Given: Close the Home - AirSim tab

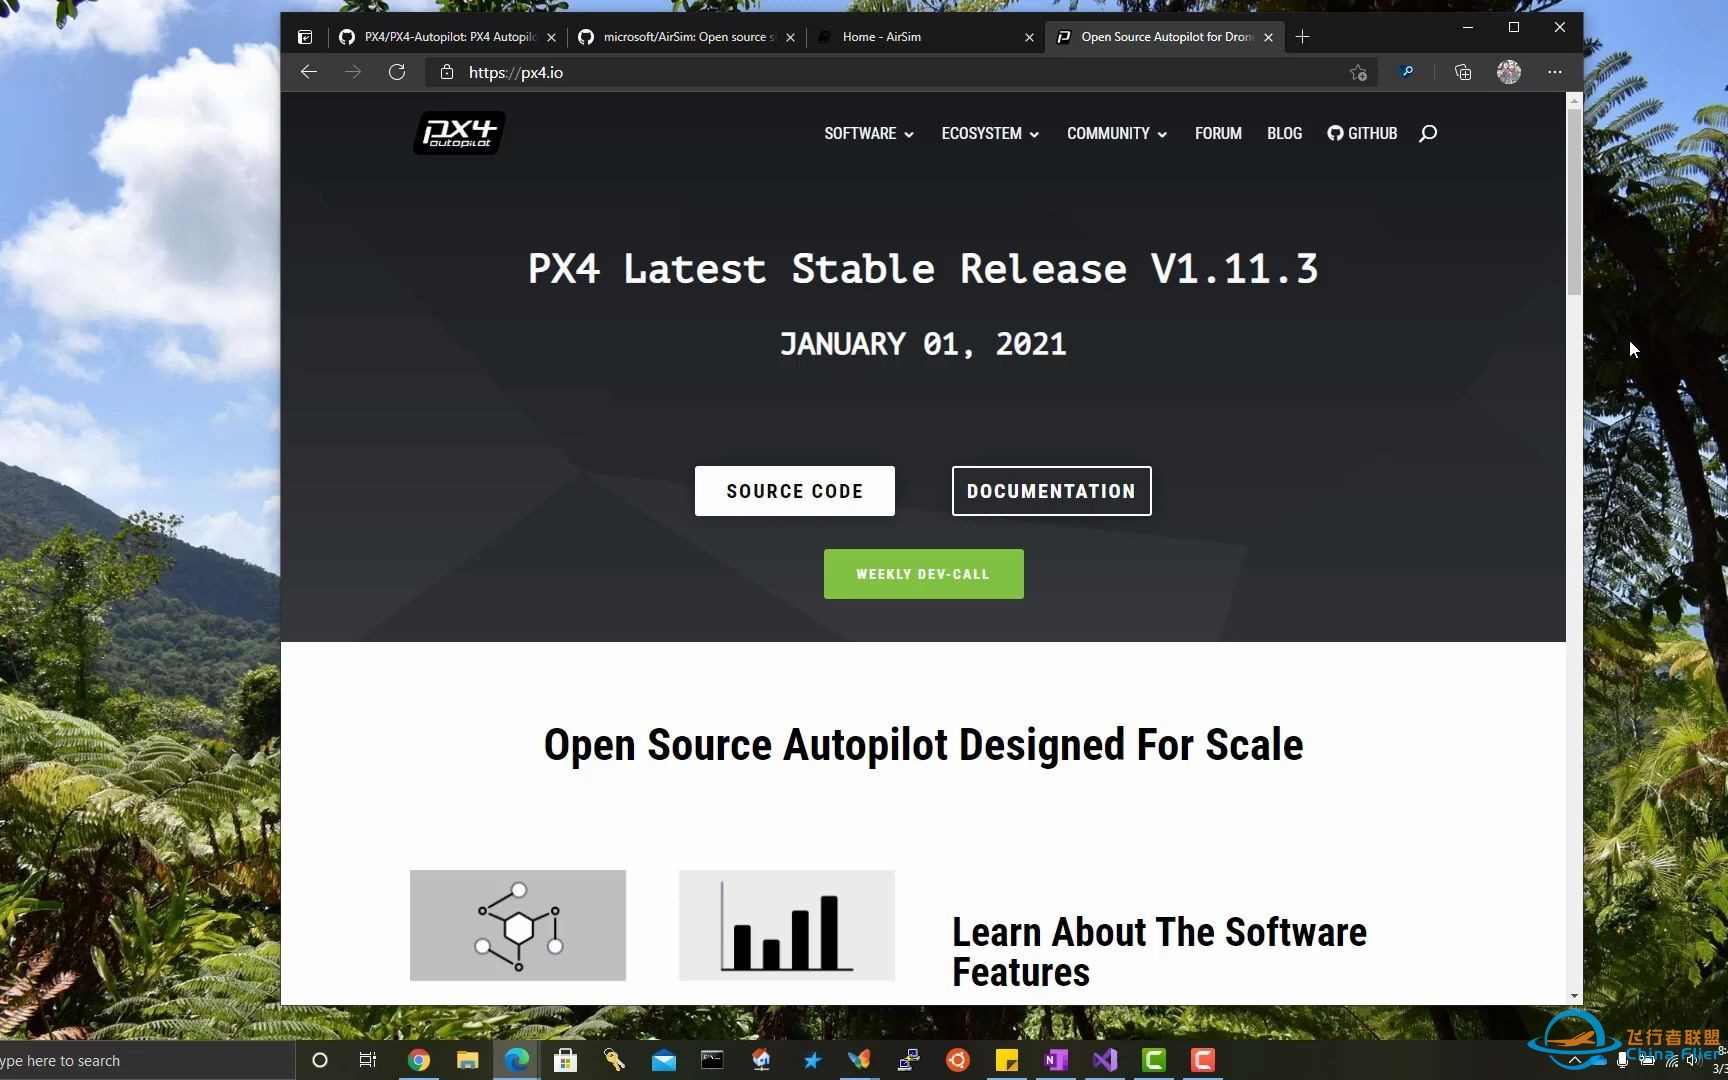Looking at the screenshot, I should (x=1029, y=37).
